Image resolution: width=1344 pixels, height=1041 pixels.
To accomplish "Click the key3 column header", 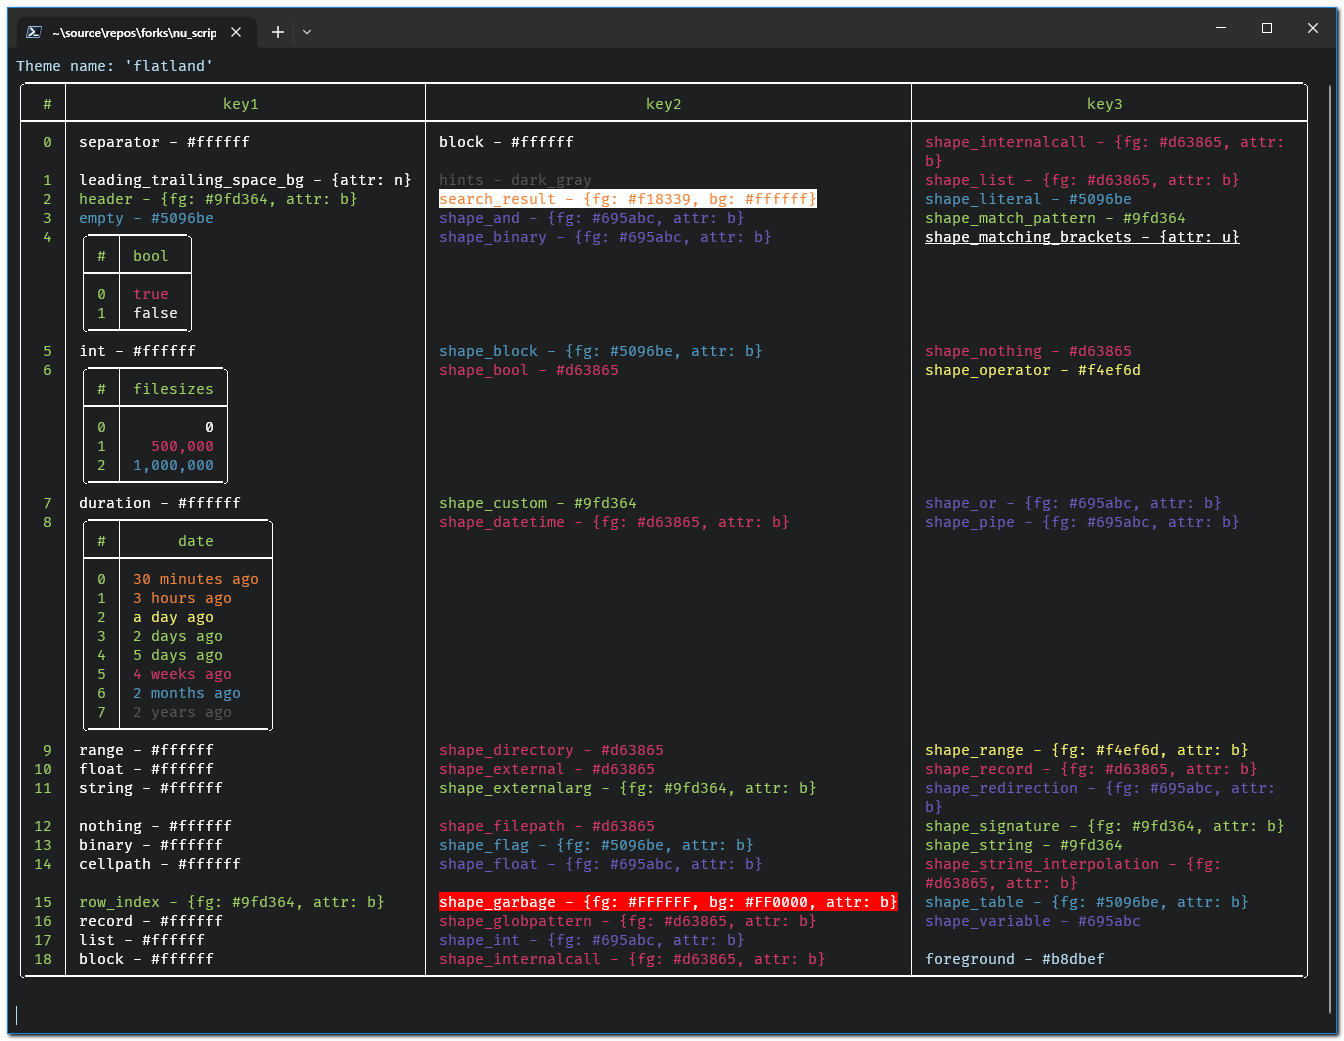I will [1105, 104].
